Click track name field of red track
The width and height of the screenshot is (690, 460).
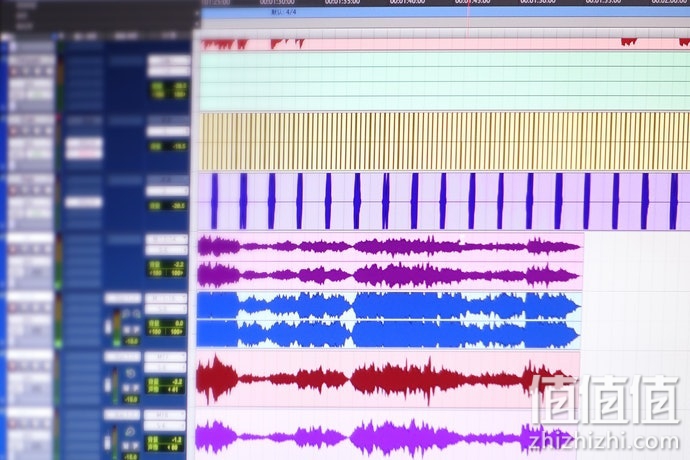pos(30,355)
